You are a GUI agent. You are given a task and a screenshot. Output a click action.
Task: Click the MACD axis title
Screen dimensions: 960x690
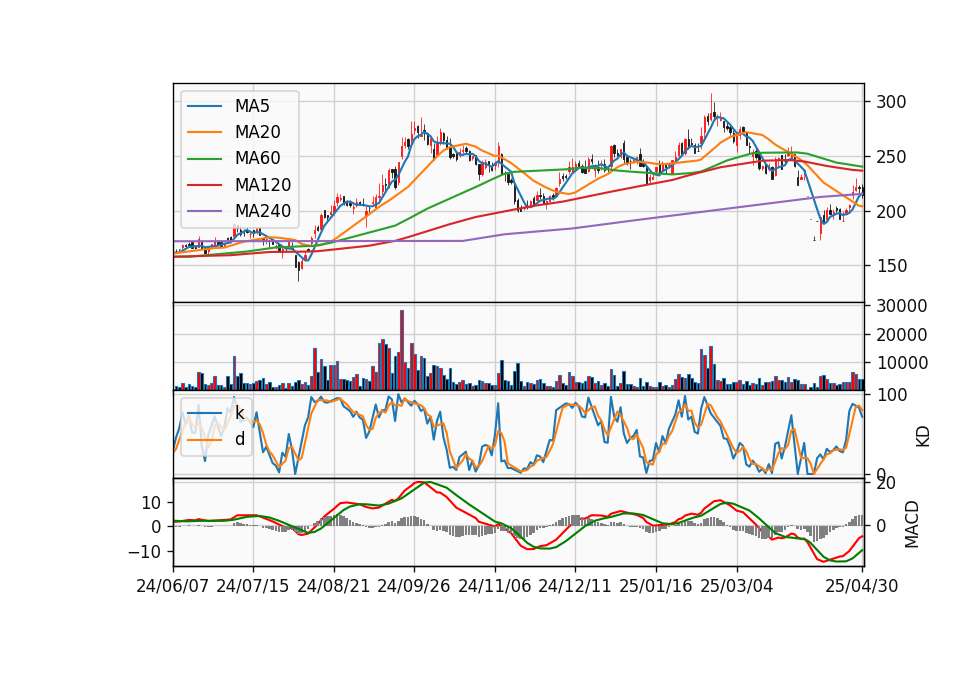912,524
